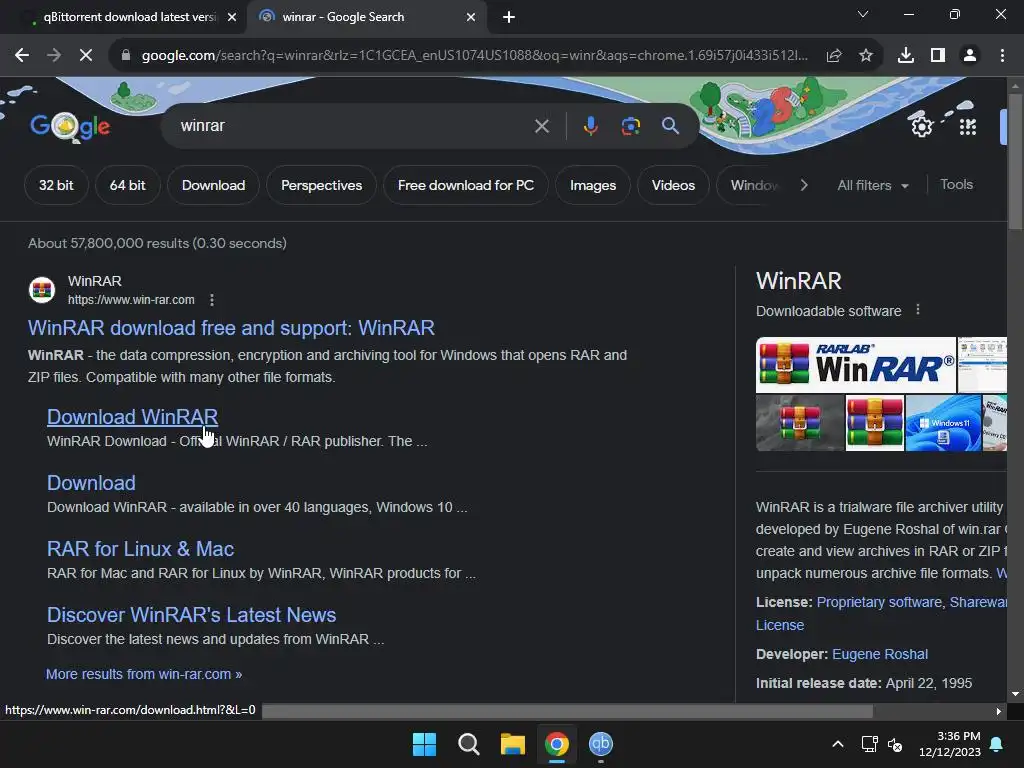Screen dimensions: 1024x768
Task: Go back to the previous page
Action: click(x=22, y=56)
